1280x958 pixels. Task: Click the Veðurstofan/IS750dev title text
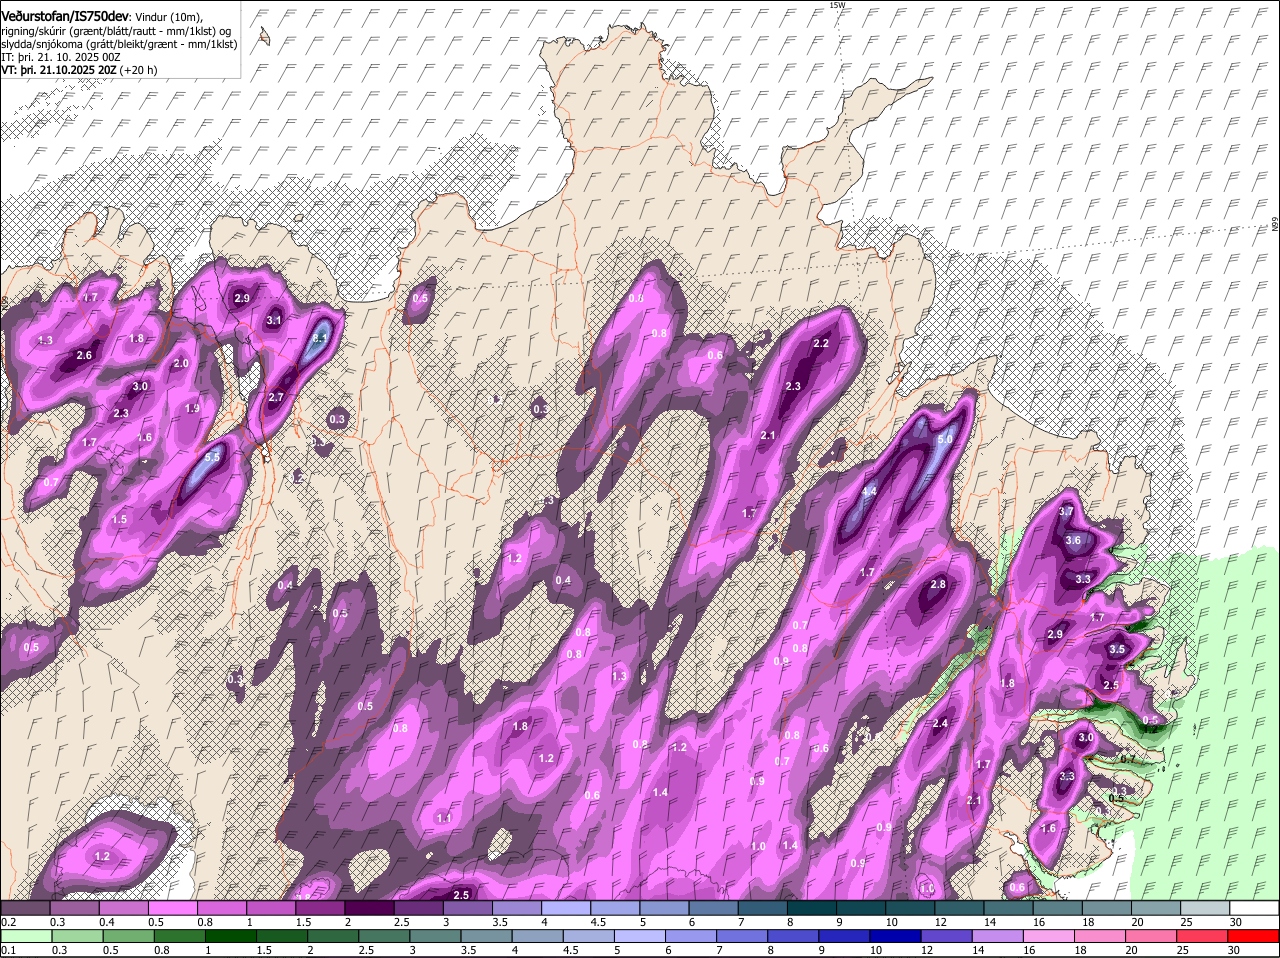64,17
